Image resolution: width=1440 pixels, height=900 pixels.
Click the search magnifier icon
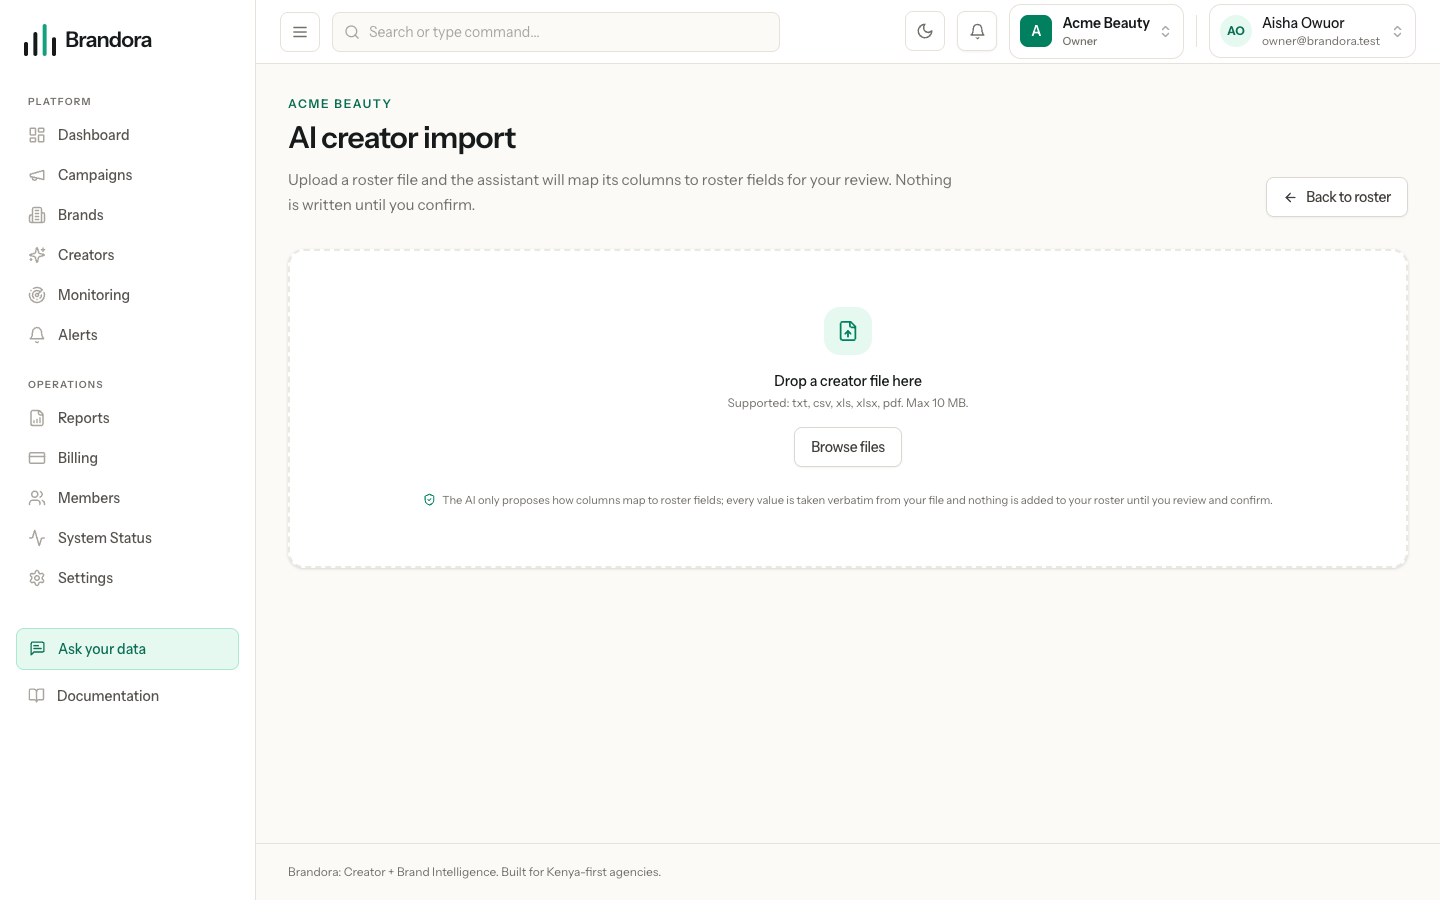(x=352, y=32)
